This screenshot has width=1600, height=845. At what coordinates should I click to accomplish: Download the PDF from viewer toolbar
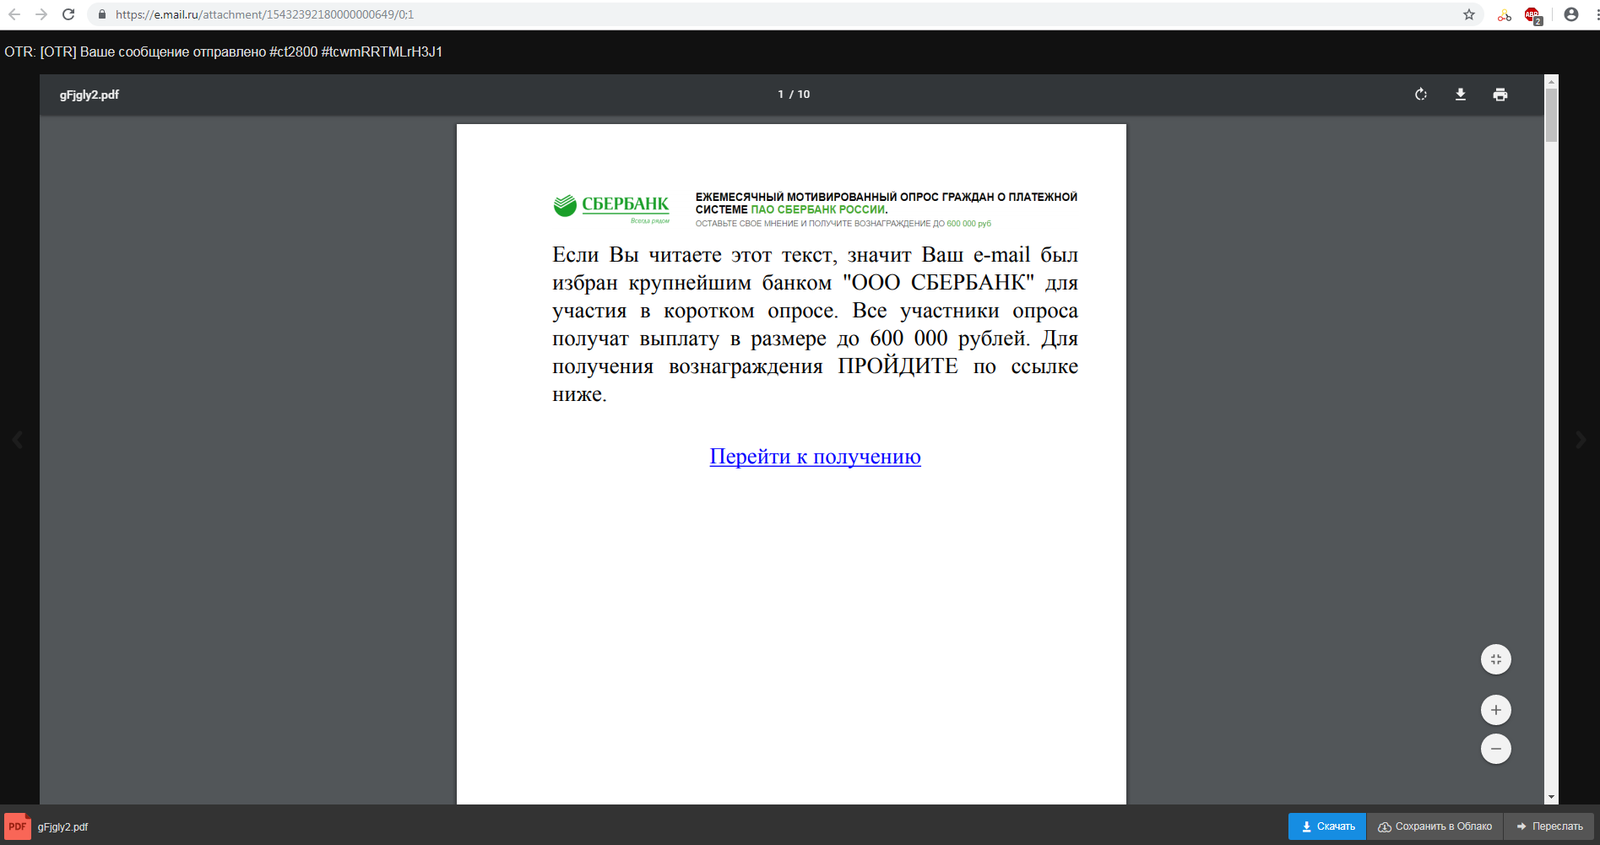pos(1460,94)
